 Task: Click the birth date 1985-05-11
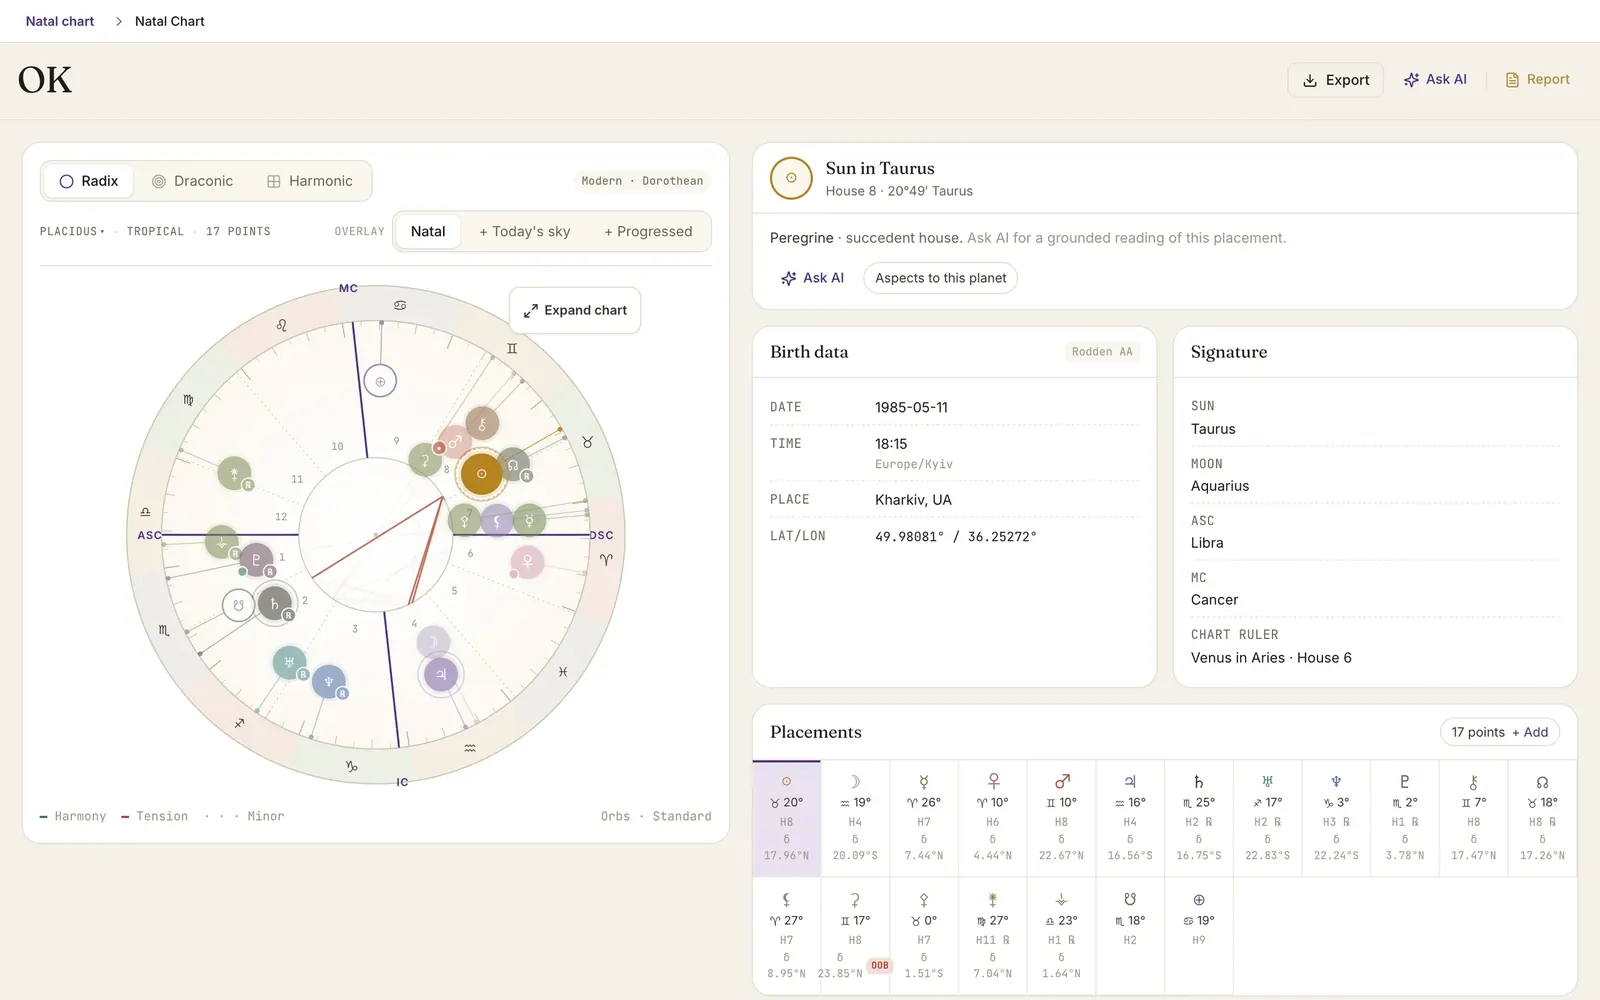click(x=911, y=407)
